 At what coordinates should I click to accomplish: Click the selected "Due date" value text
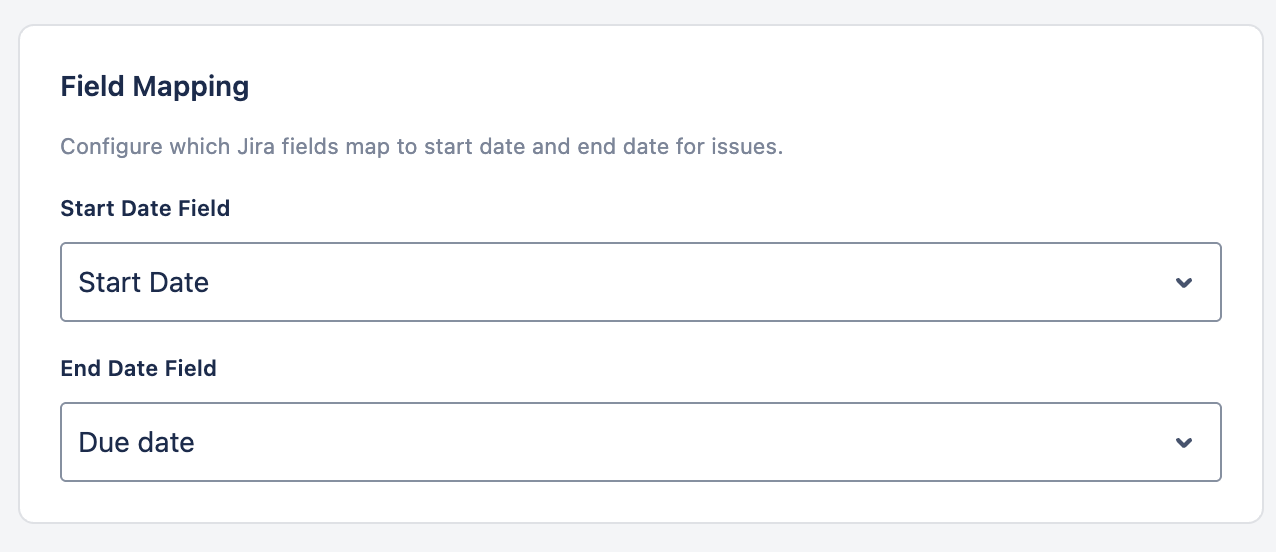pos(136,443)
